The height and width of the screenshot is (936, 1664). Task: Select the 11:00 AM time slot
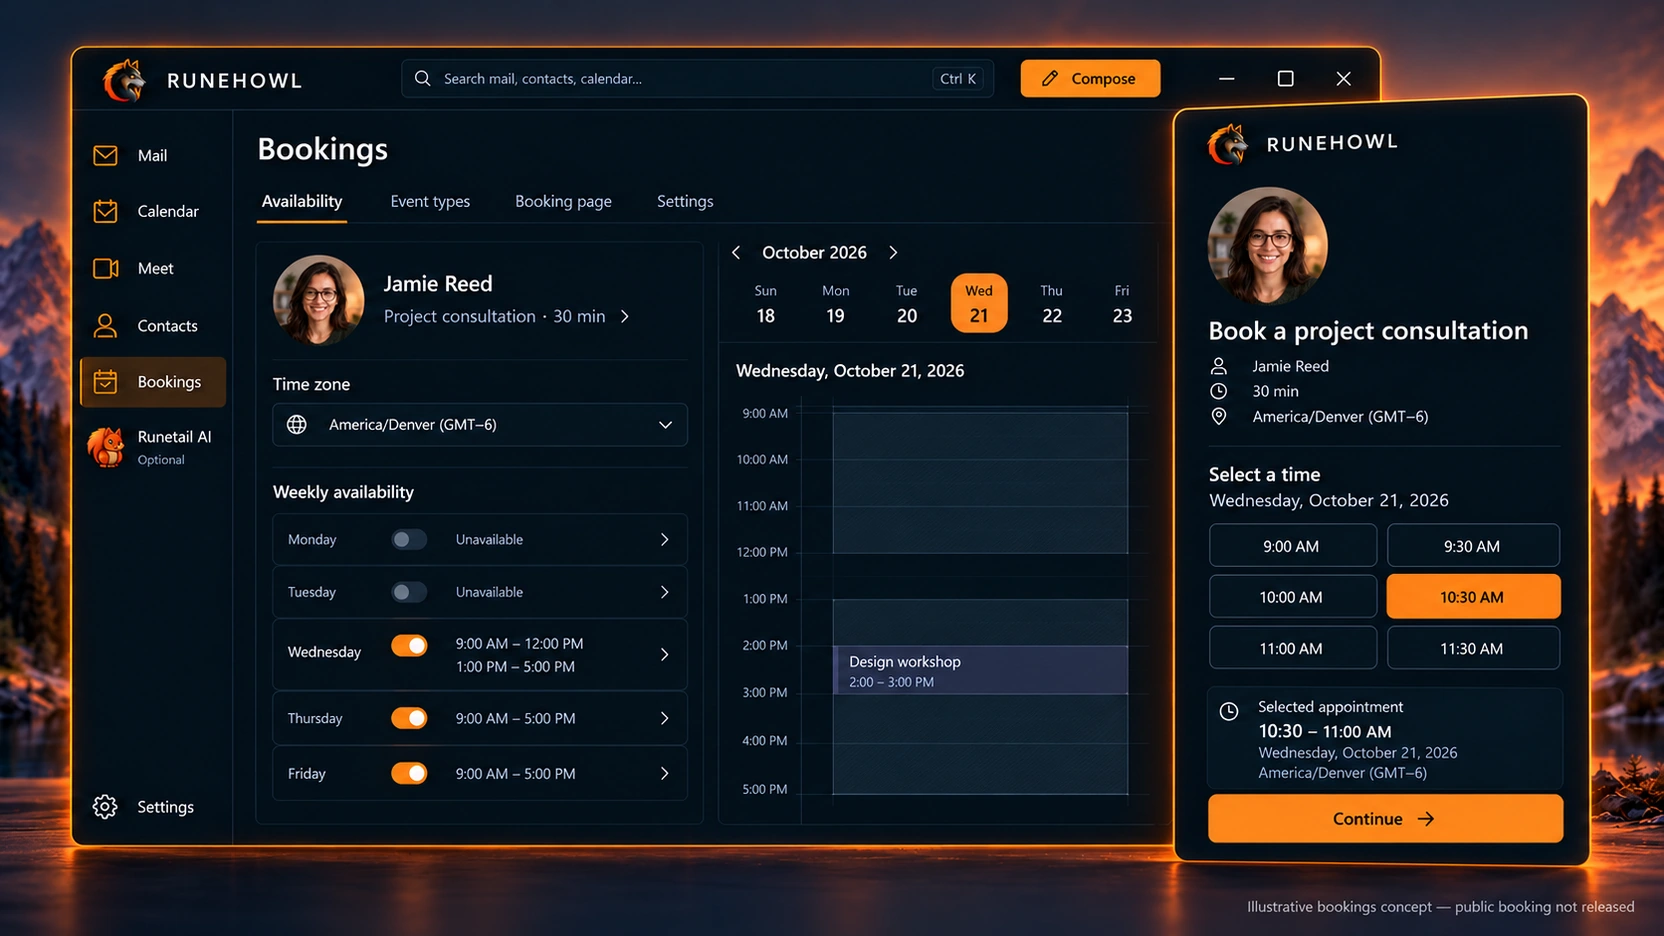1292,648
